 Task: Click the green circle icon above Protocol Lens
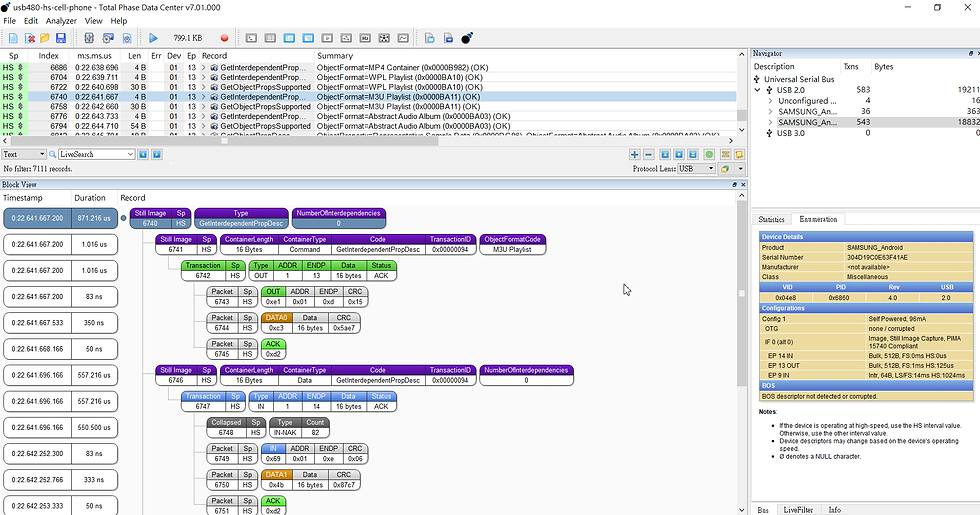[x=709, y=154]
